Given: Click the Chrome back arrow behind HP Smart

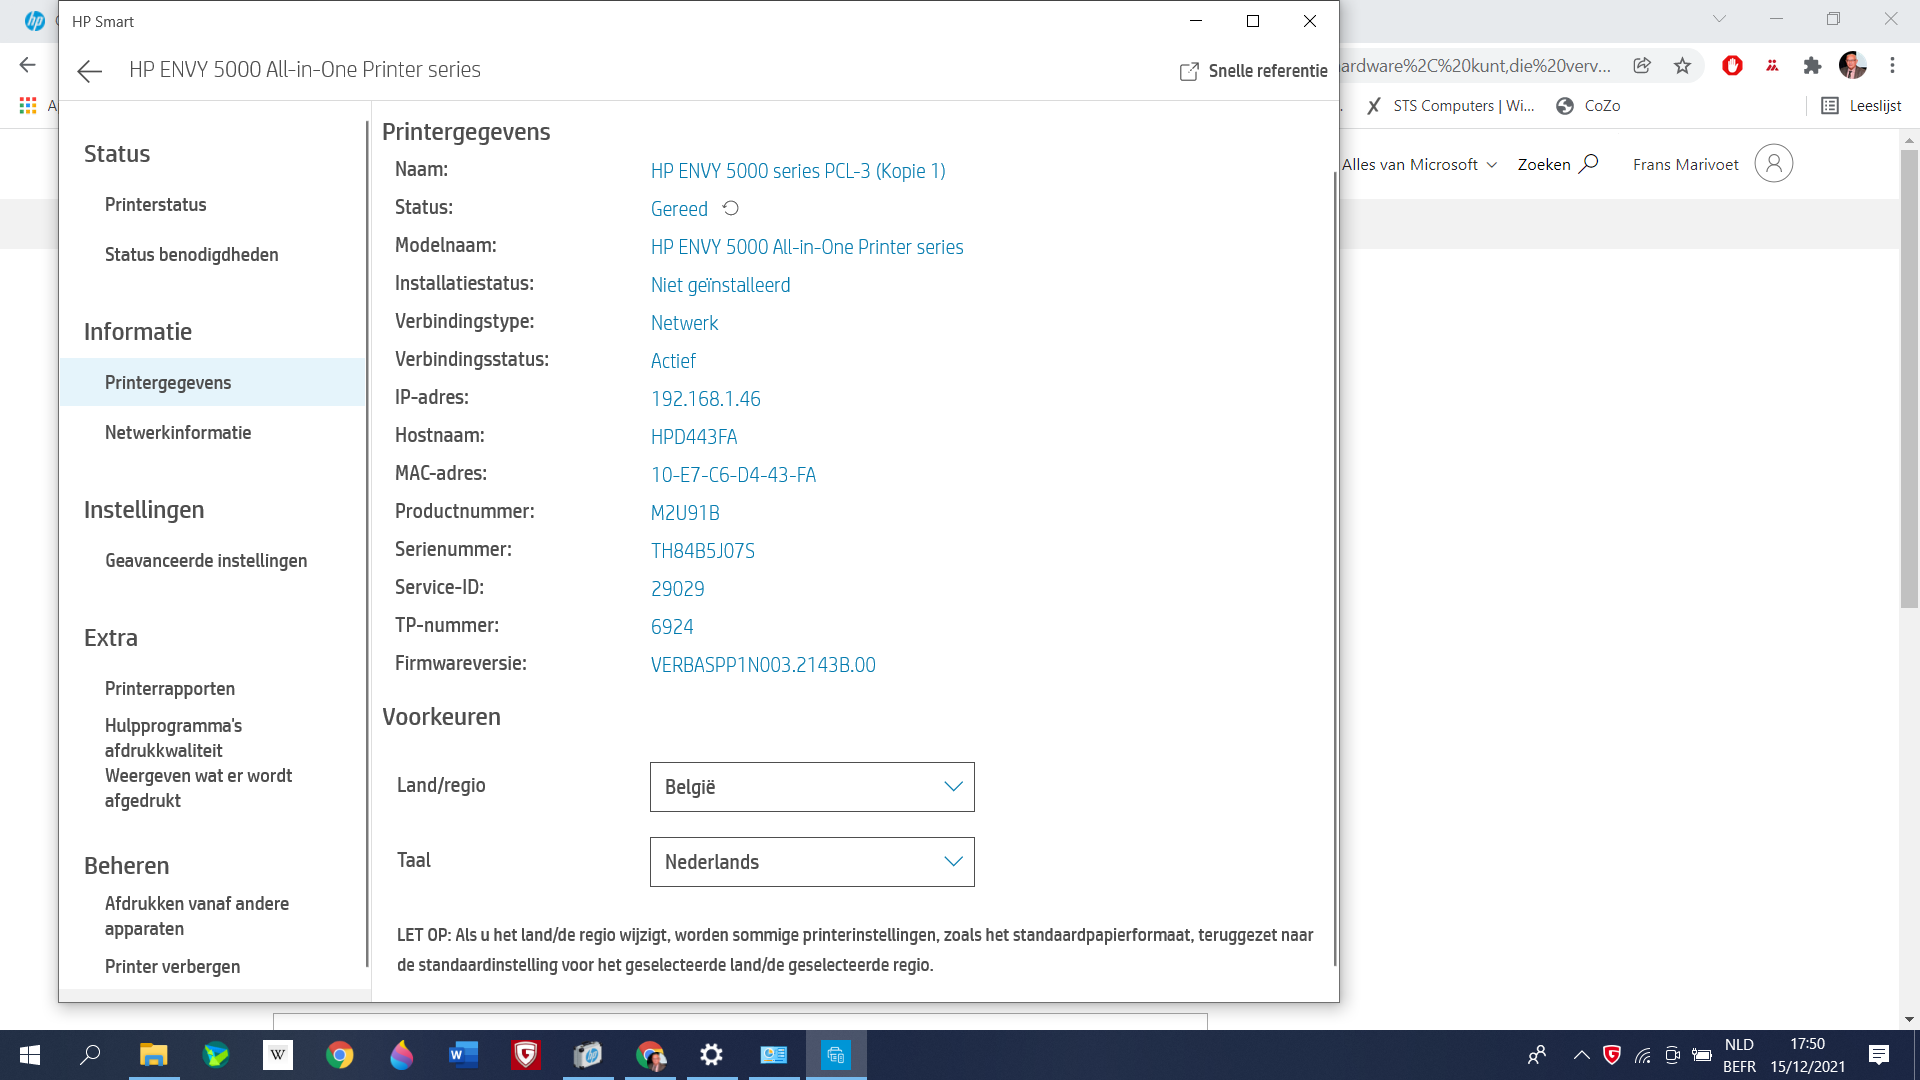Looking at the screenshot, I should 27,65.
